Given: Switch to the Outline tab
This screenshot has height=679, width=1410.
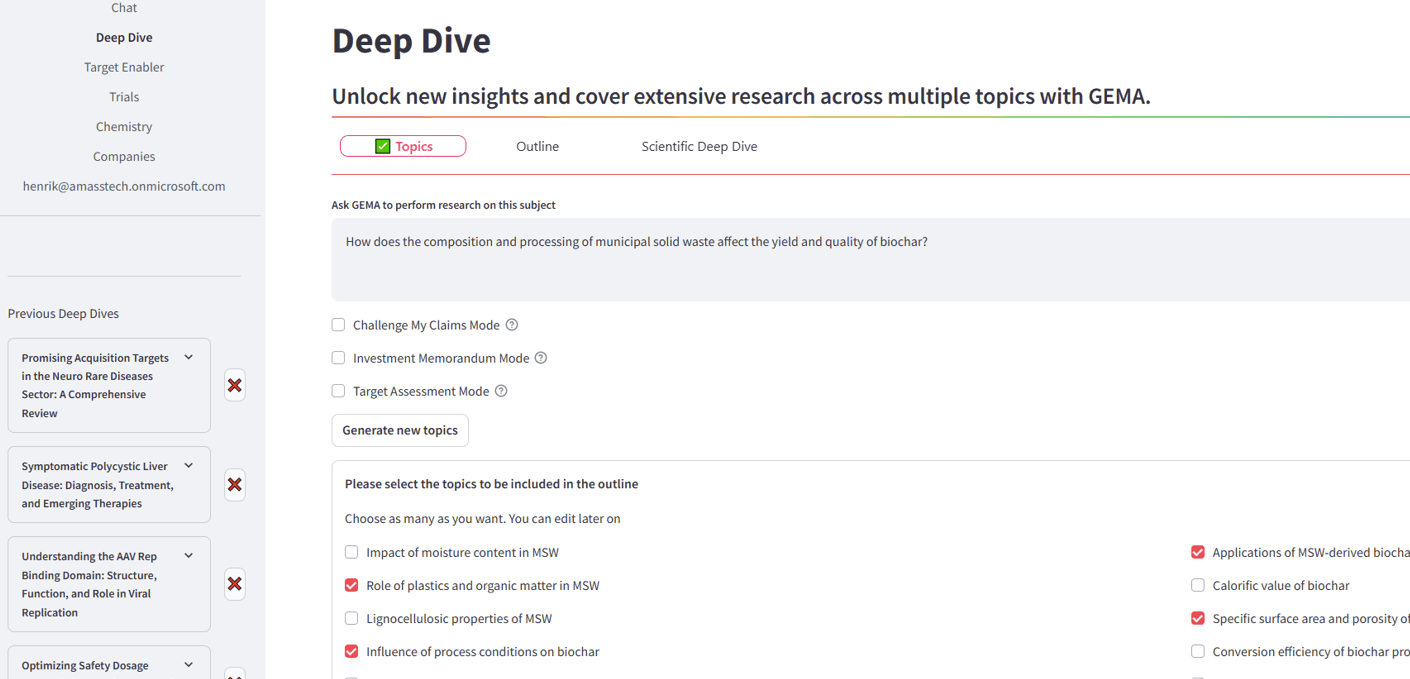Looking at the screenshot, I should [537, 146].
